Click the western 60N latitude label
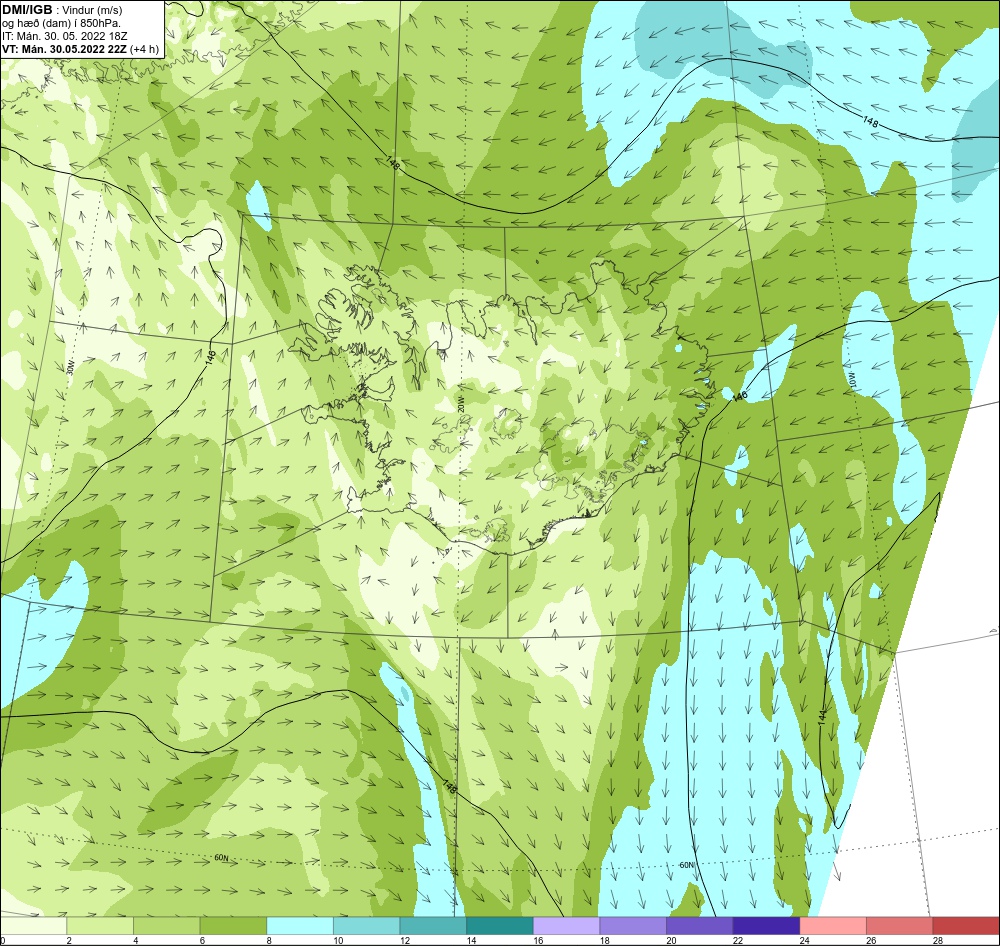Image resolution: width=1000 pixels, height=946 pixels. (x=221, y=858)
